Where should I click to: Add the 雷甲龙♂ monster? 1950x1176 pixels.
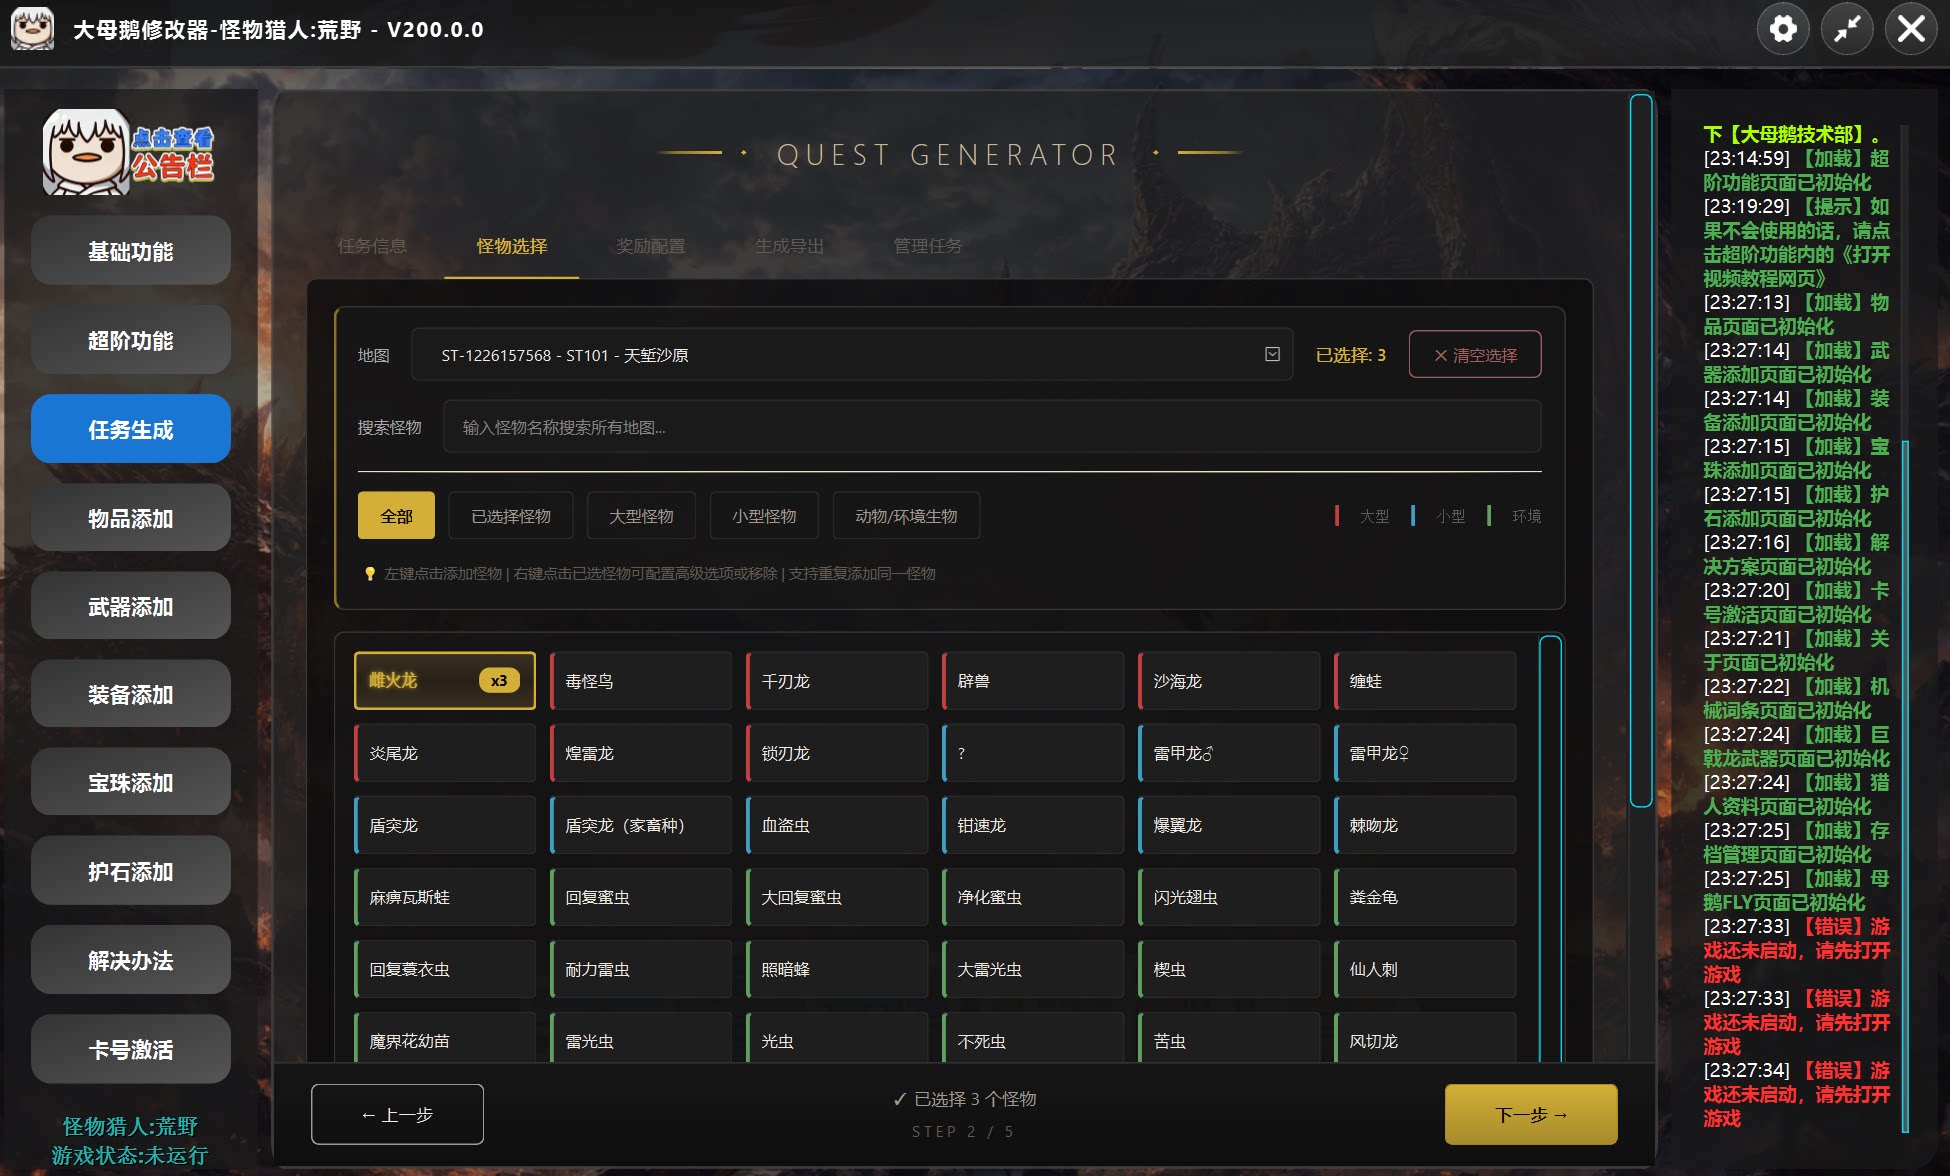click(x=1229, y=753)
